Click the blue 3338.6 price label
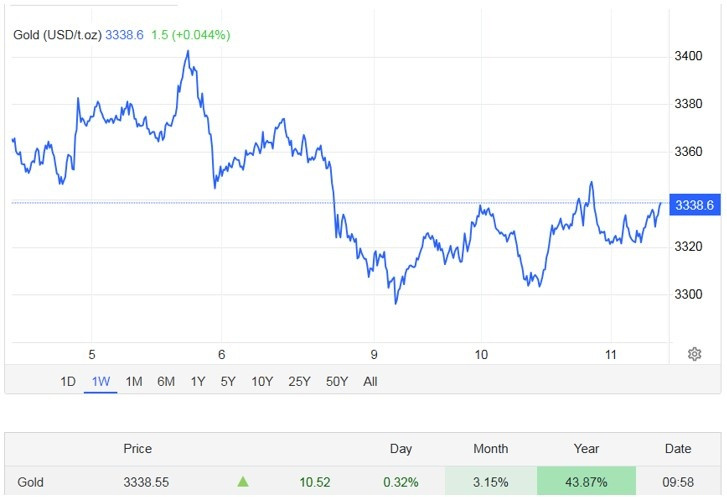Screen dimensions: 727x497 click(695, 205)
